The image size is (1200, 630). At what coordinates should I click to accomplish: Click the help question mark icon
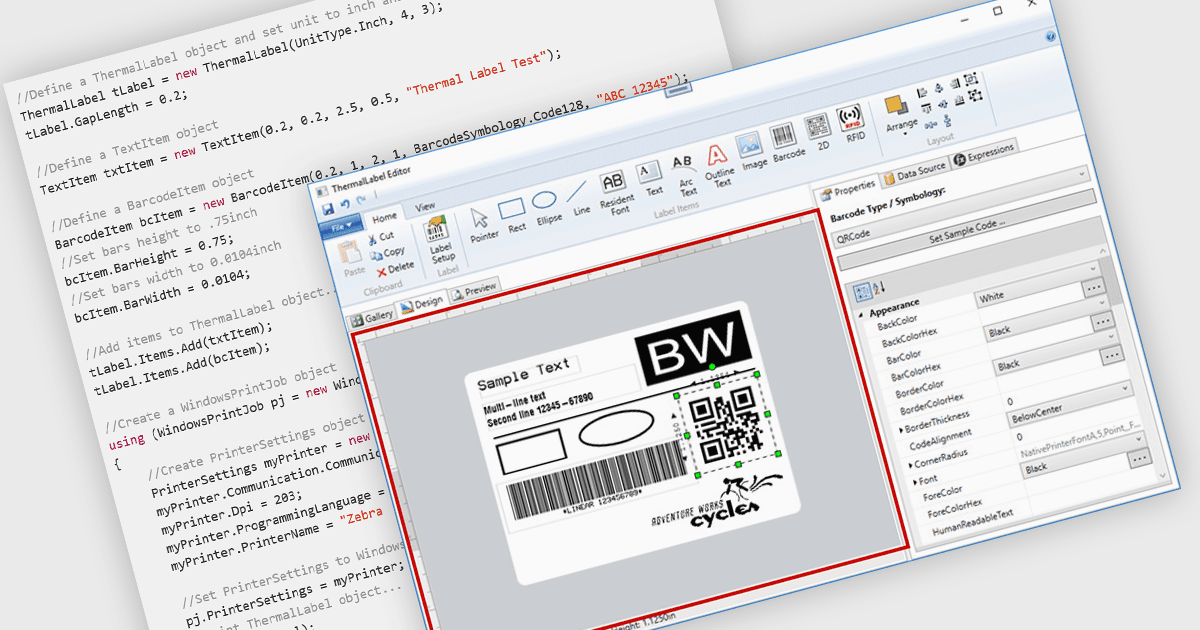(1051, 35)
